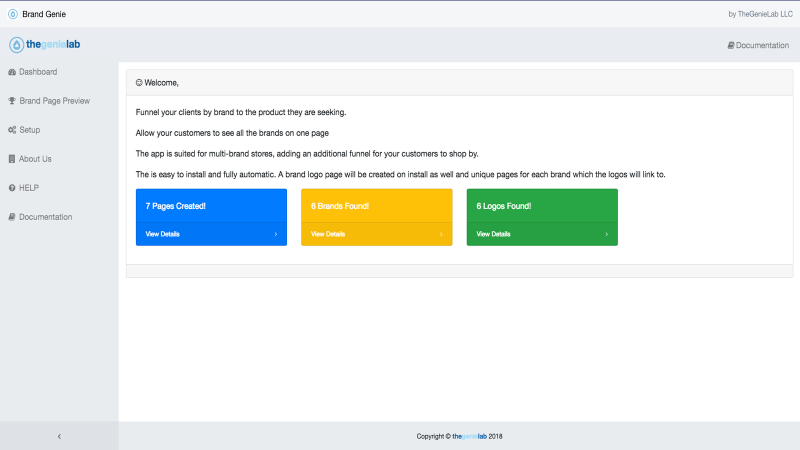Collapse the sidebar with the left chevron
Image resolution: width=800 pixels, height=450 pixels.
click(59, 436)
